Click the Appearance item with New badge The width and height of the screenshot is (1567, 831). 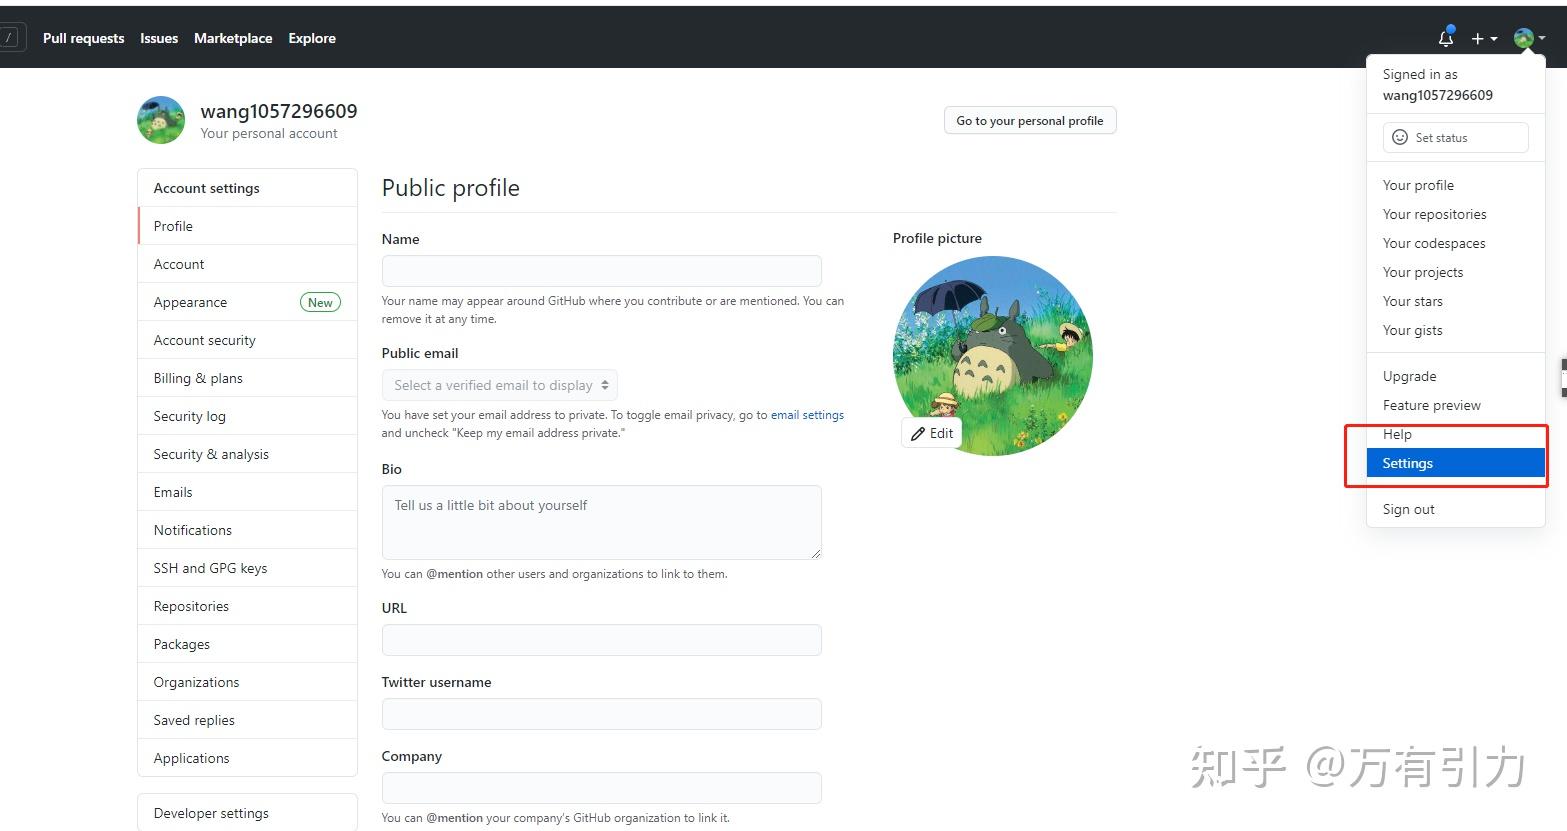point(190,301)
